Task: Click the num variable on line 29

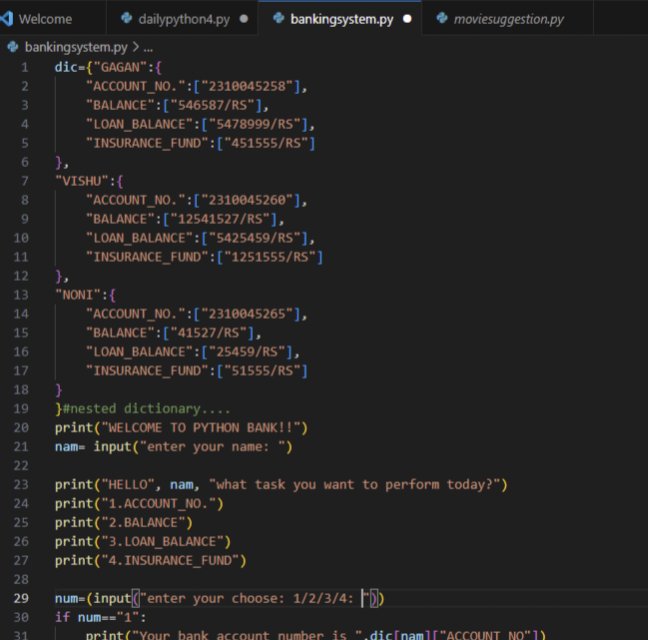Action: click(66, 599)
